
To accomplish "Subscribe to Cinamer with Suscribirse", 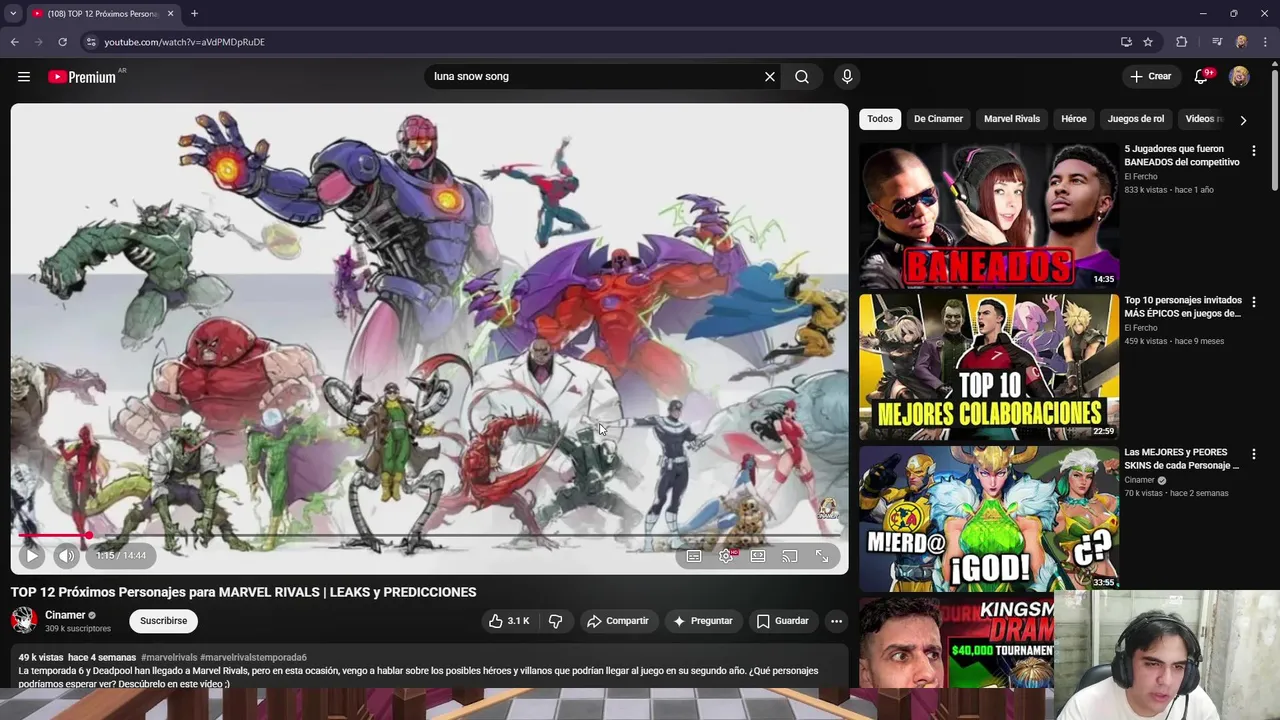I will [x=163, y=621].
